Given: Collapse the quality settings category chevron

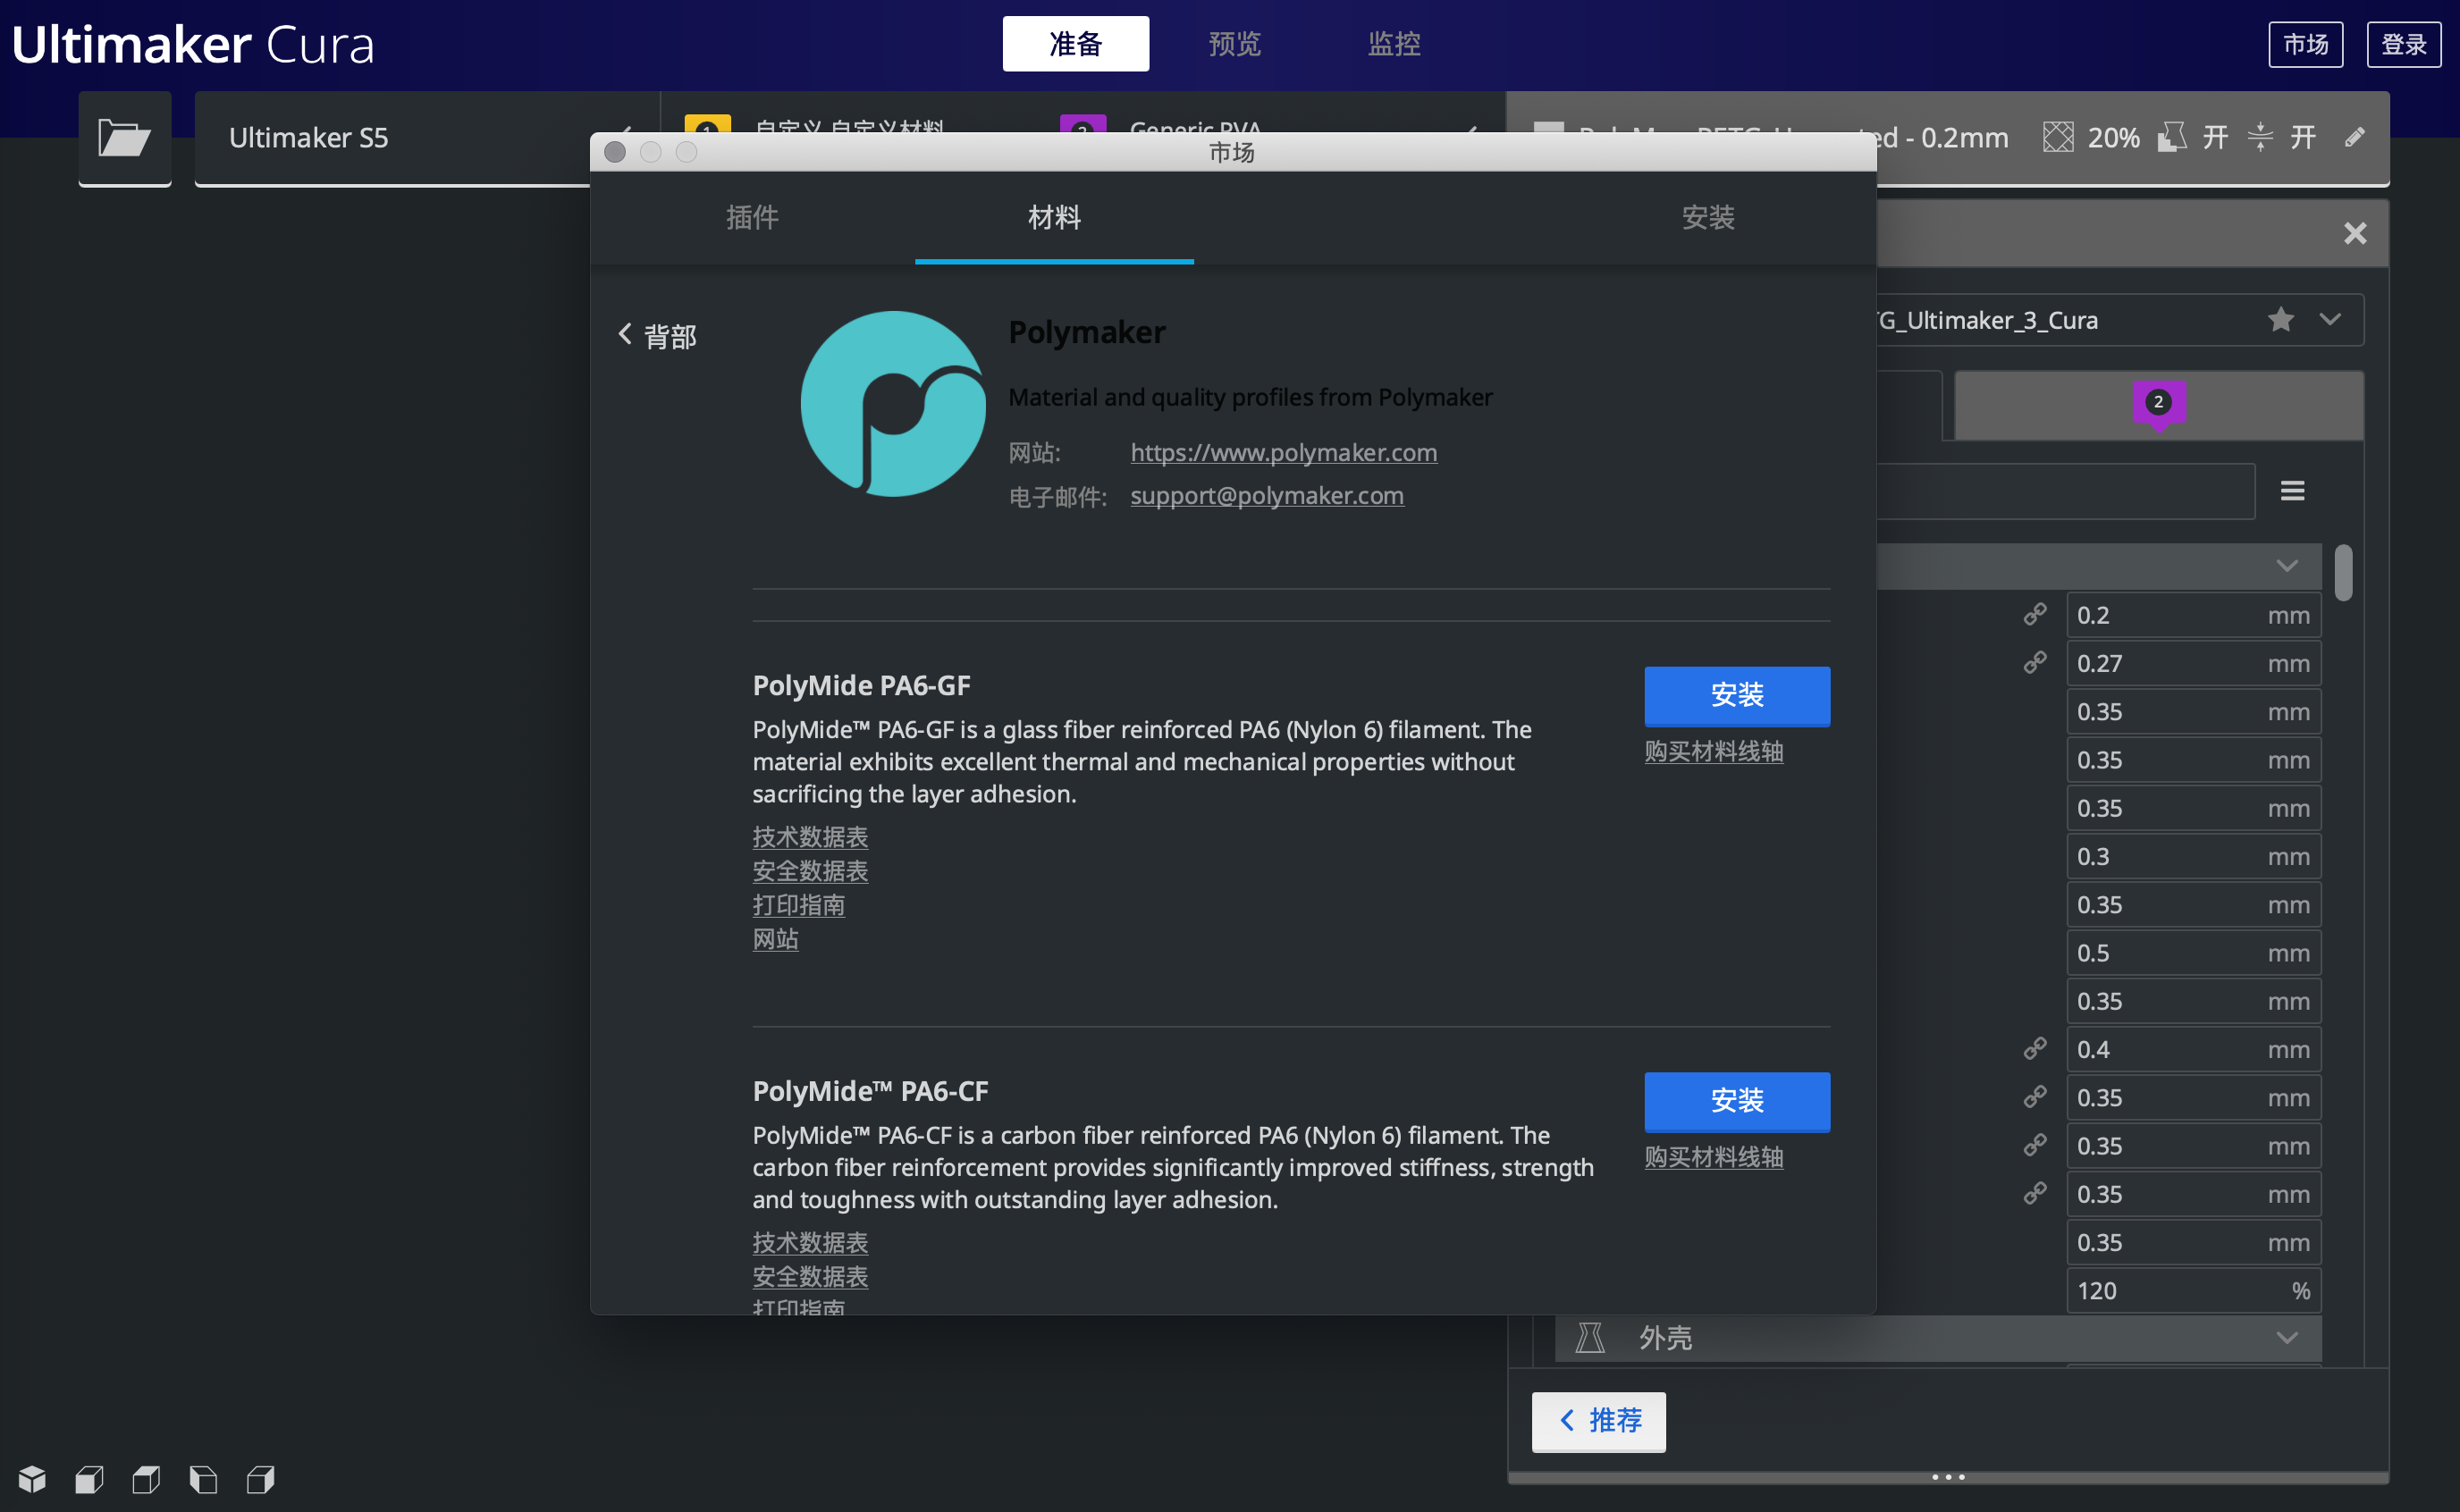Looking at the screenshot, I should [x=2286, y=566].
